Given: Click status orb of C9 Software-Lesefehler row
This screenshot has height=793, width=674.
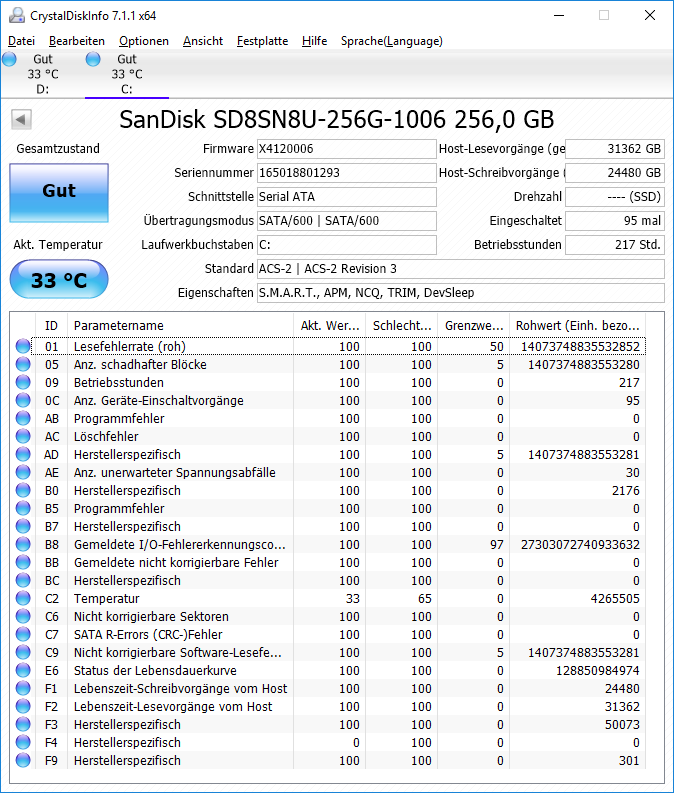Looking at the screenshot, I should coord(23,653).
